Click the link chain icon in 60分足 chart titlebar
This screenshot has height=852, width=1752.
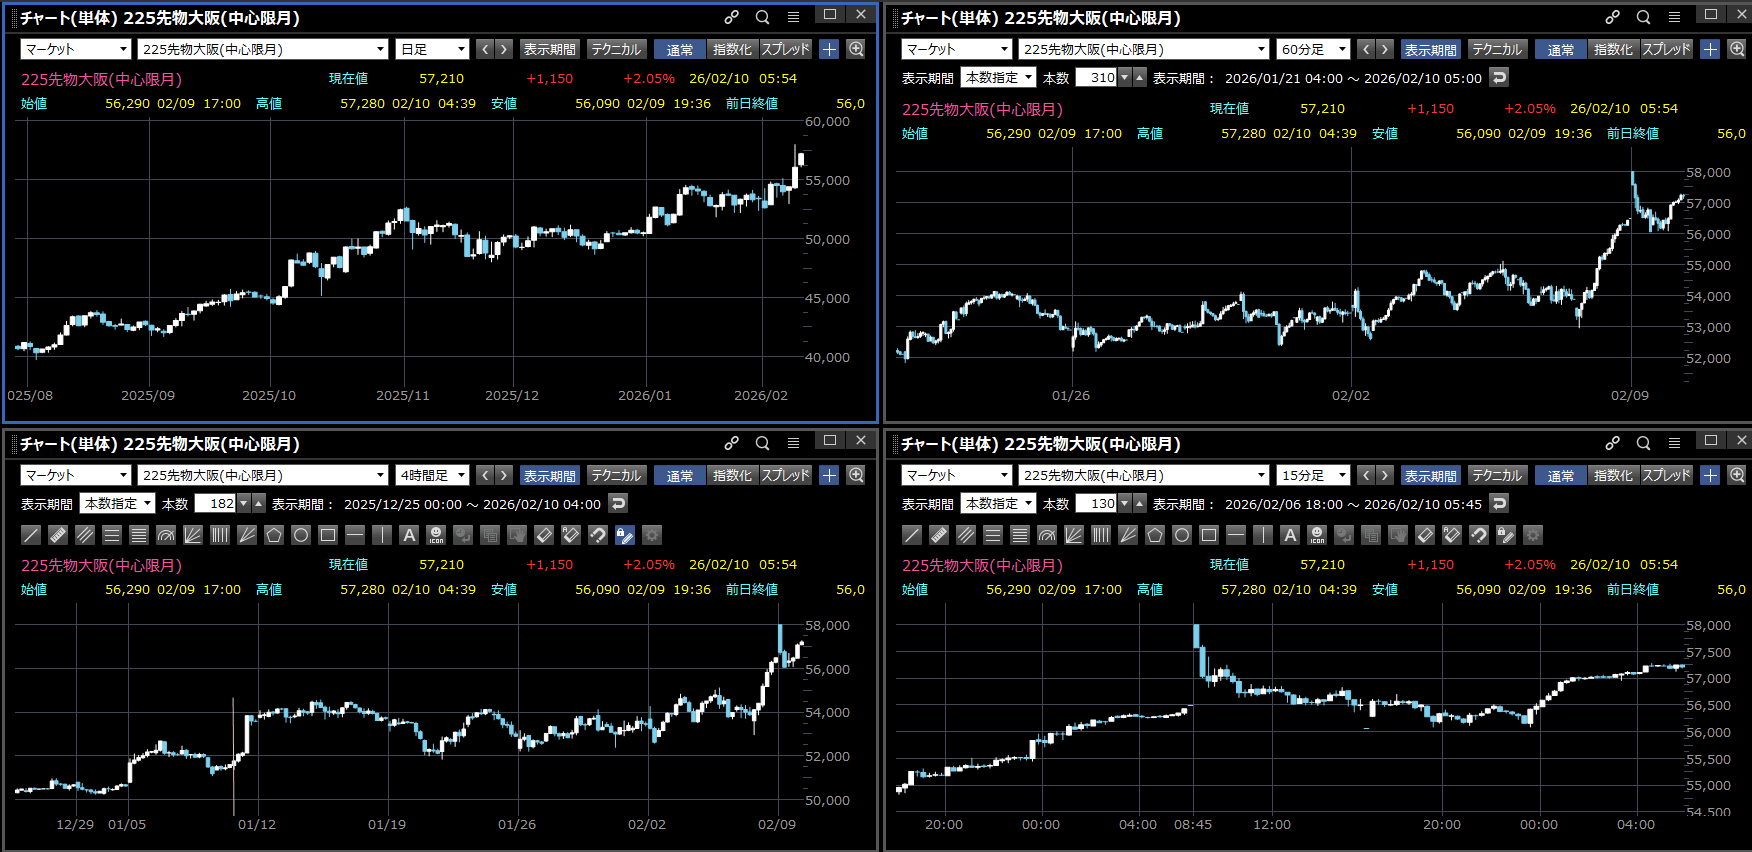1612,17
